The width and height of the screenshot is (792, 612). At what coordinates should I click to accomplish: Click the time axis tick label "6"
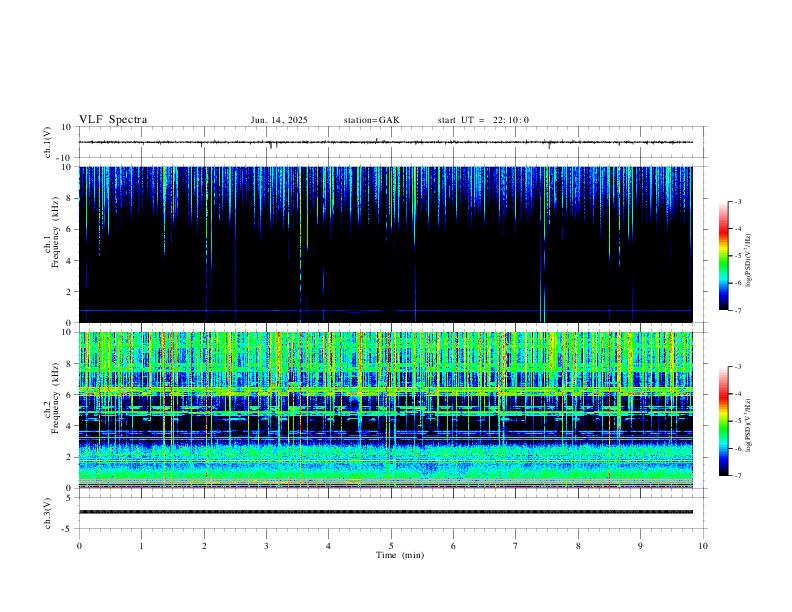click(x=454, y=546)
